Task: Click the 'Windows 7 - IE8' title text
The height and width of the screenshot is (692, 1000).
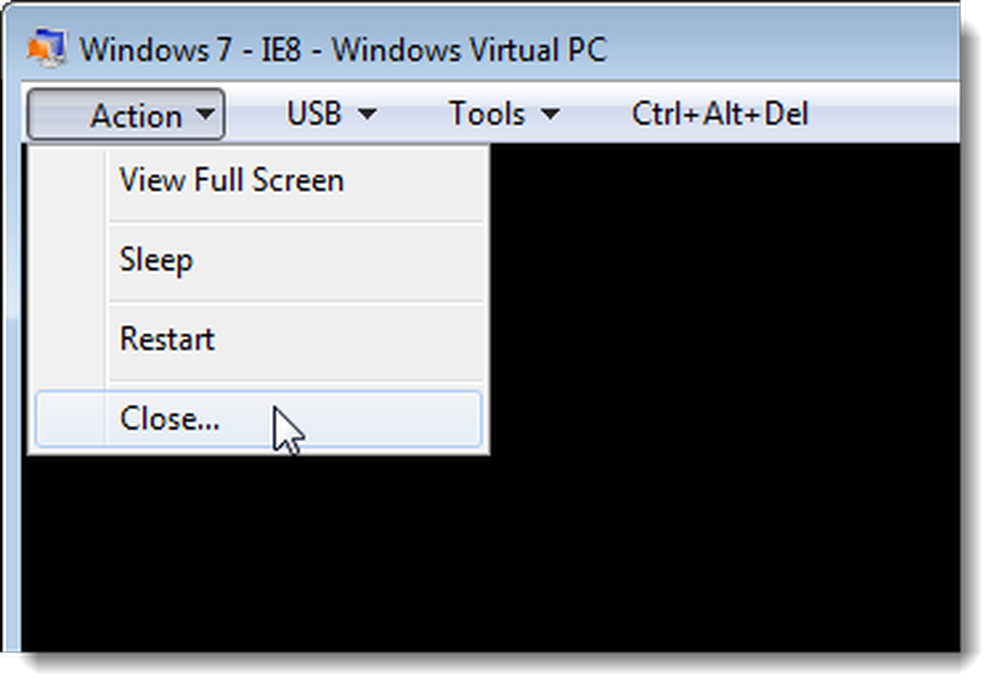Action: click(x=189, y=50)
